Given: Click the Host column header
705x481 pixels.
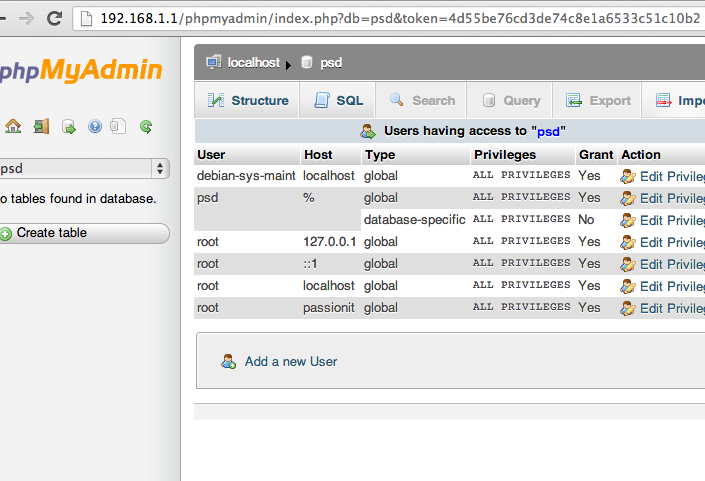Looking at the screenshot, I should [x=330, y=155].
